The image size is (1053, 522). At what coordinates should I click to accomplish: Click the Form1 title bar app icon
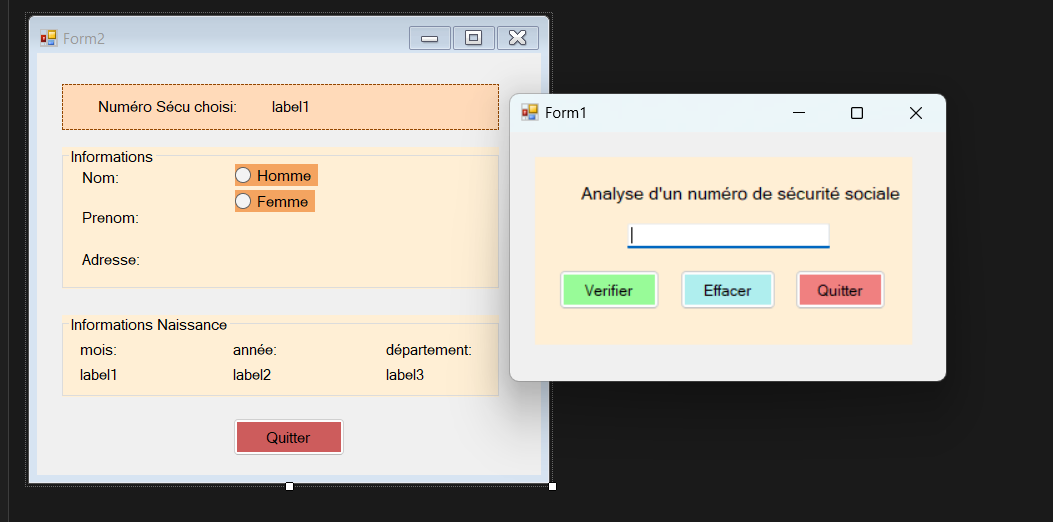pyautogui.click(x=530, y=113)
